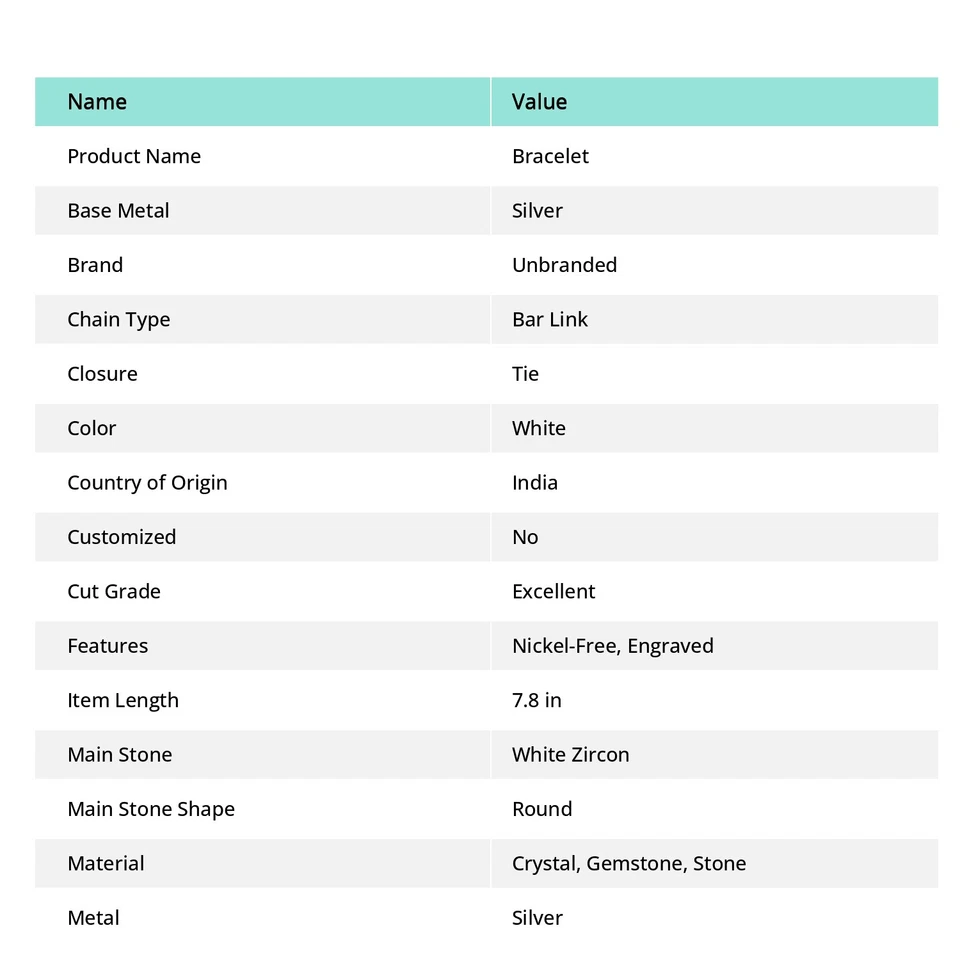Click the Value column header
This screenshot has height=960, width=960.
539,102
